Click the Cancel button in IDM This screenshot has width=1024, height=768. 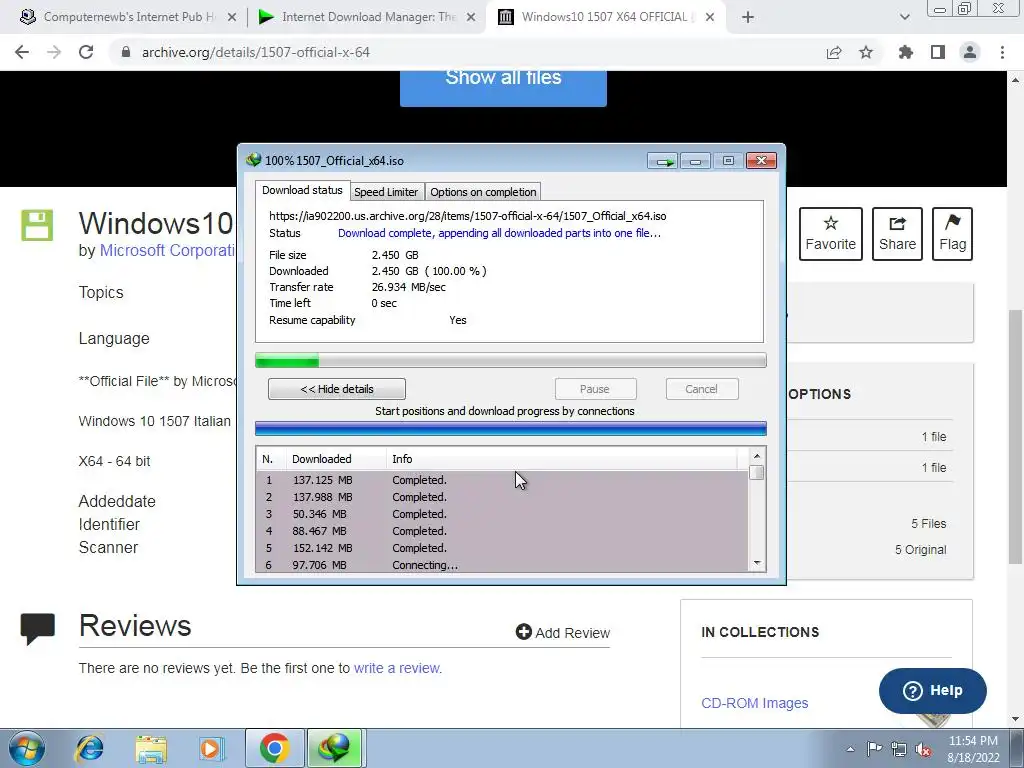(x=701, y=389)
